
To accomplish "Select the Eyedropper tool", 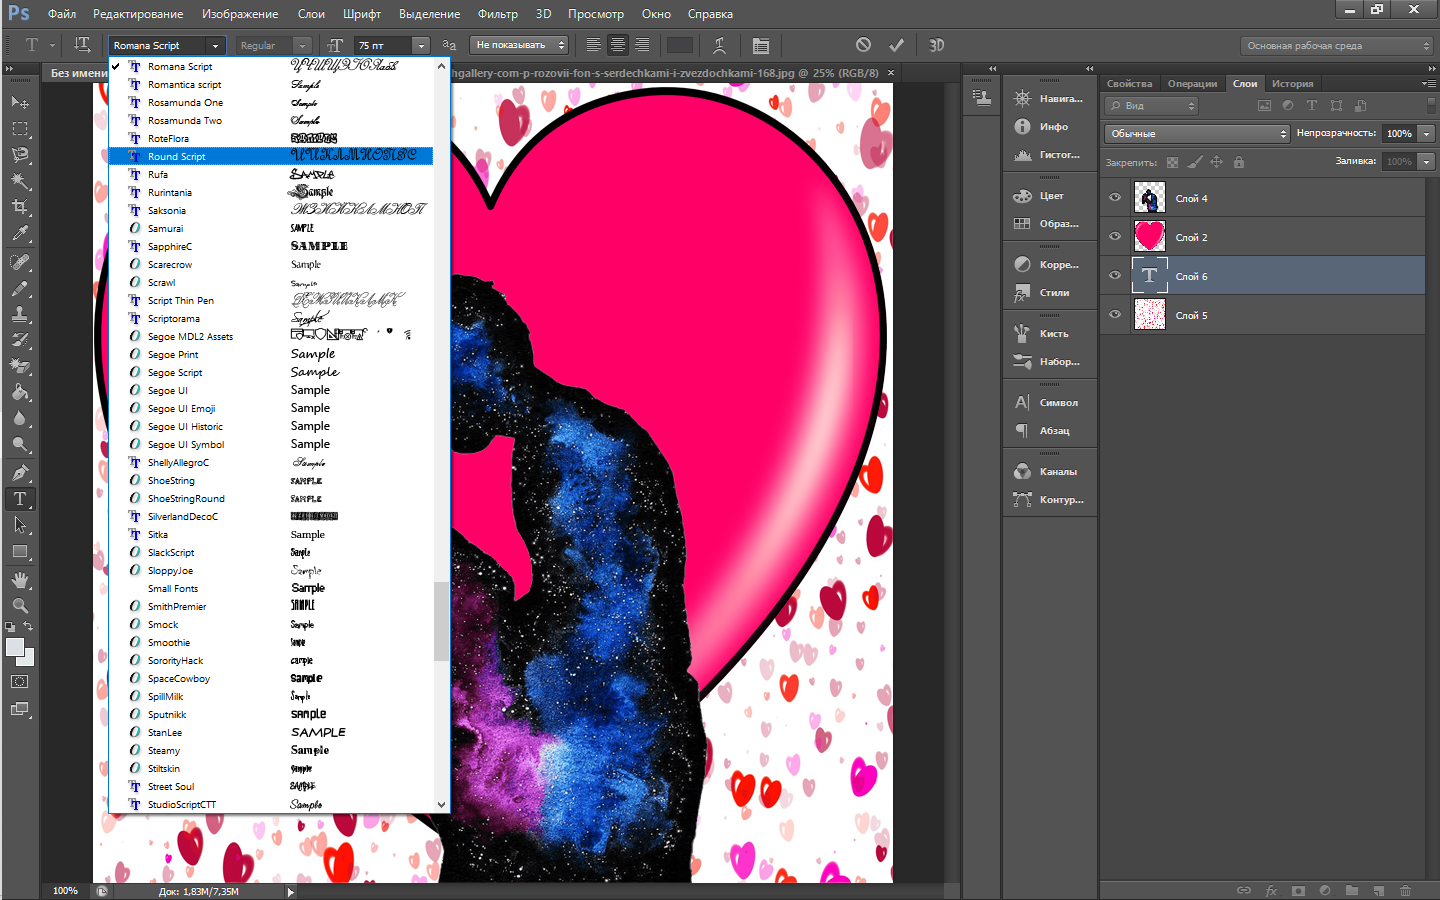I will pyautogui.click(x=19, y=234).
